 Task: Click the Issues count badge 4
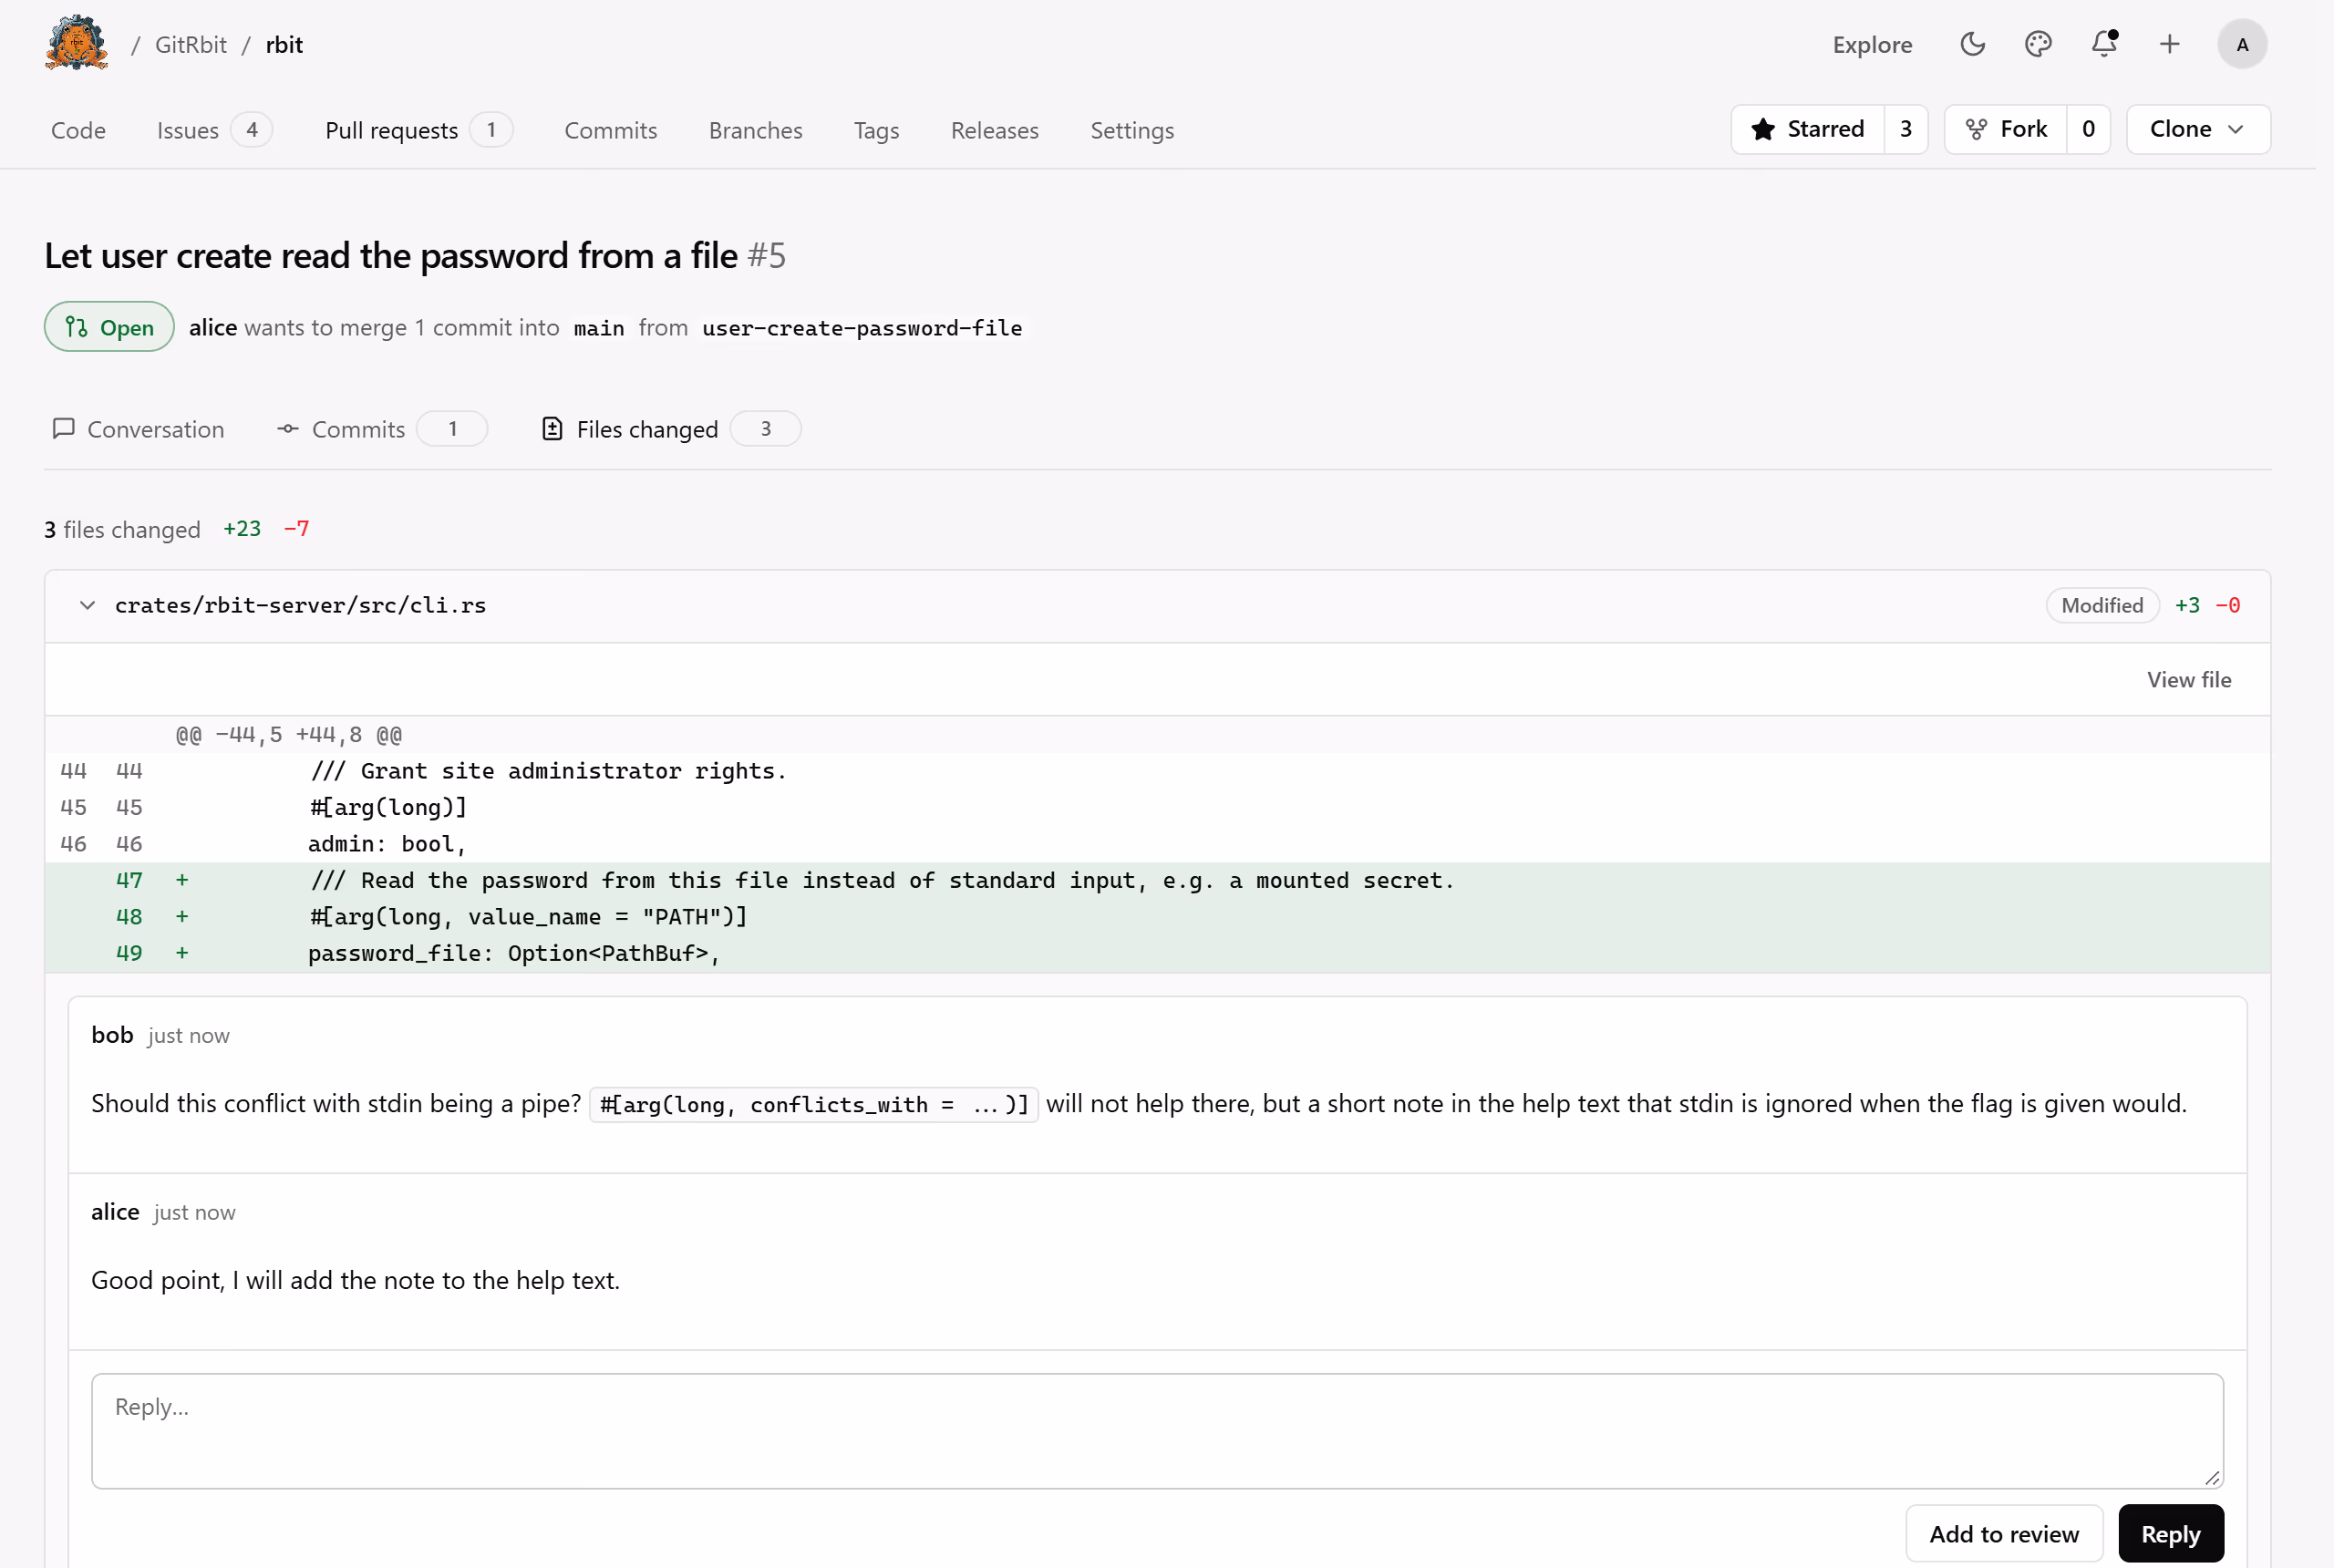coord(252,130)
